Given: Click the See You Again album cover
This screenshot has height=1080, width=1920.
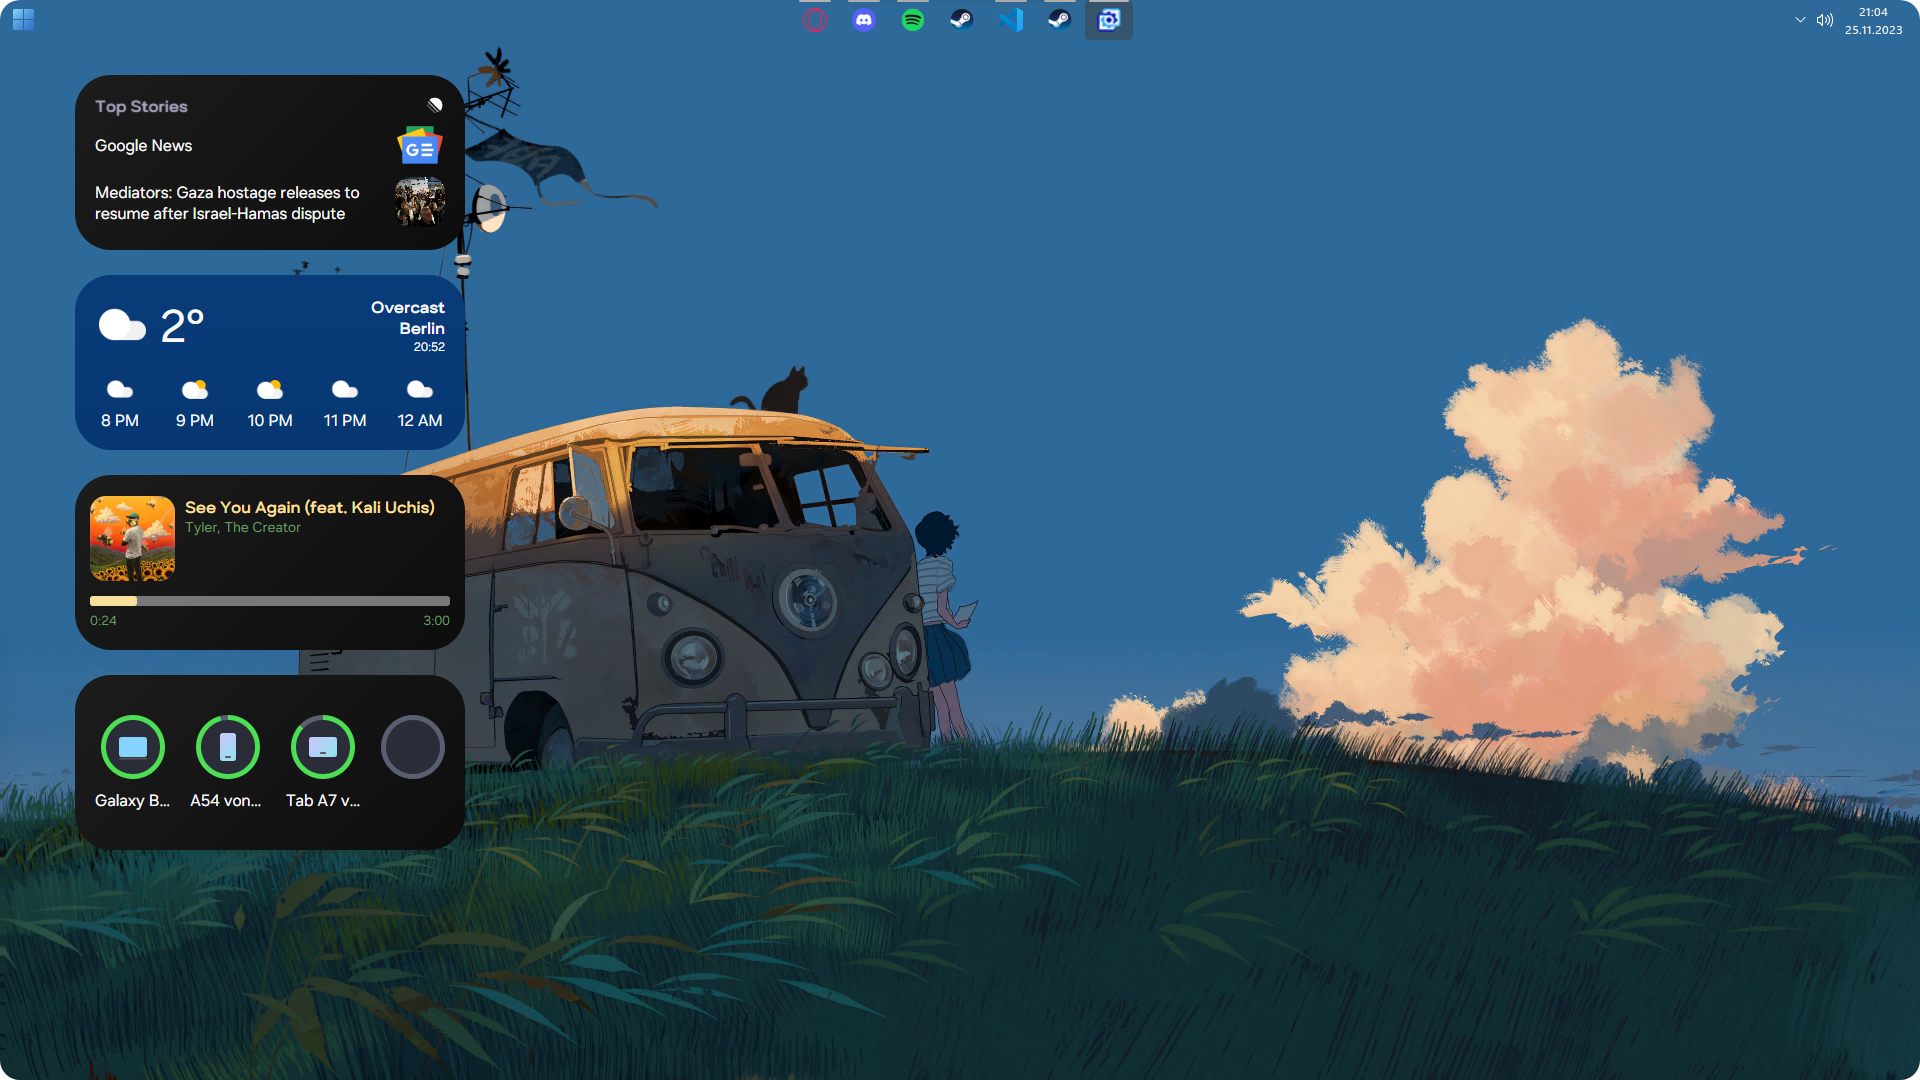Looking at the screenshot, I should pos(132,539).
